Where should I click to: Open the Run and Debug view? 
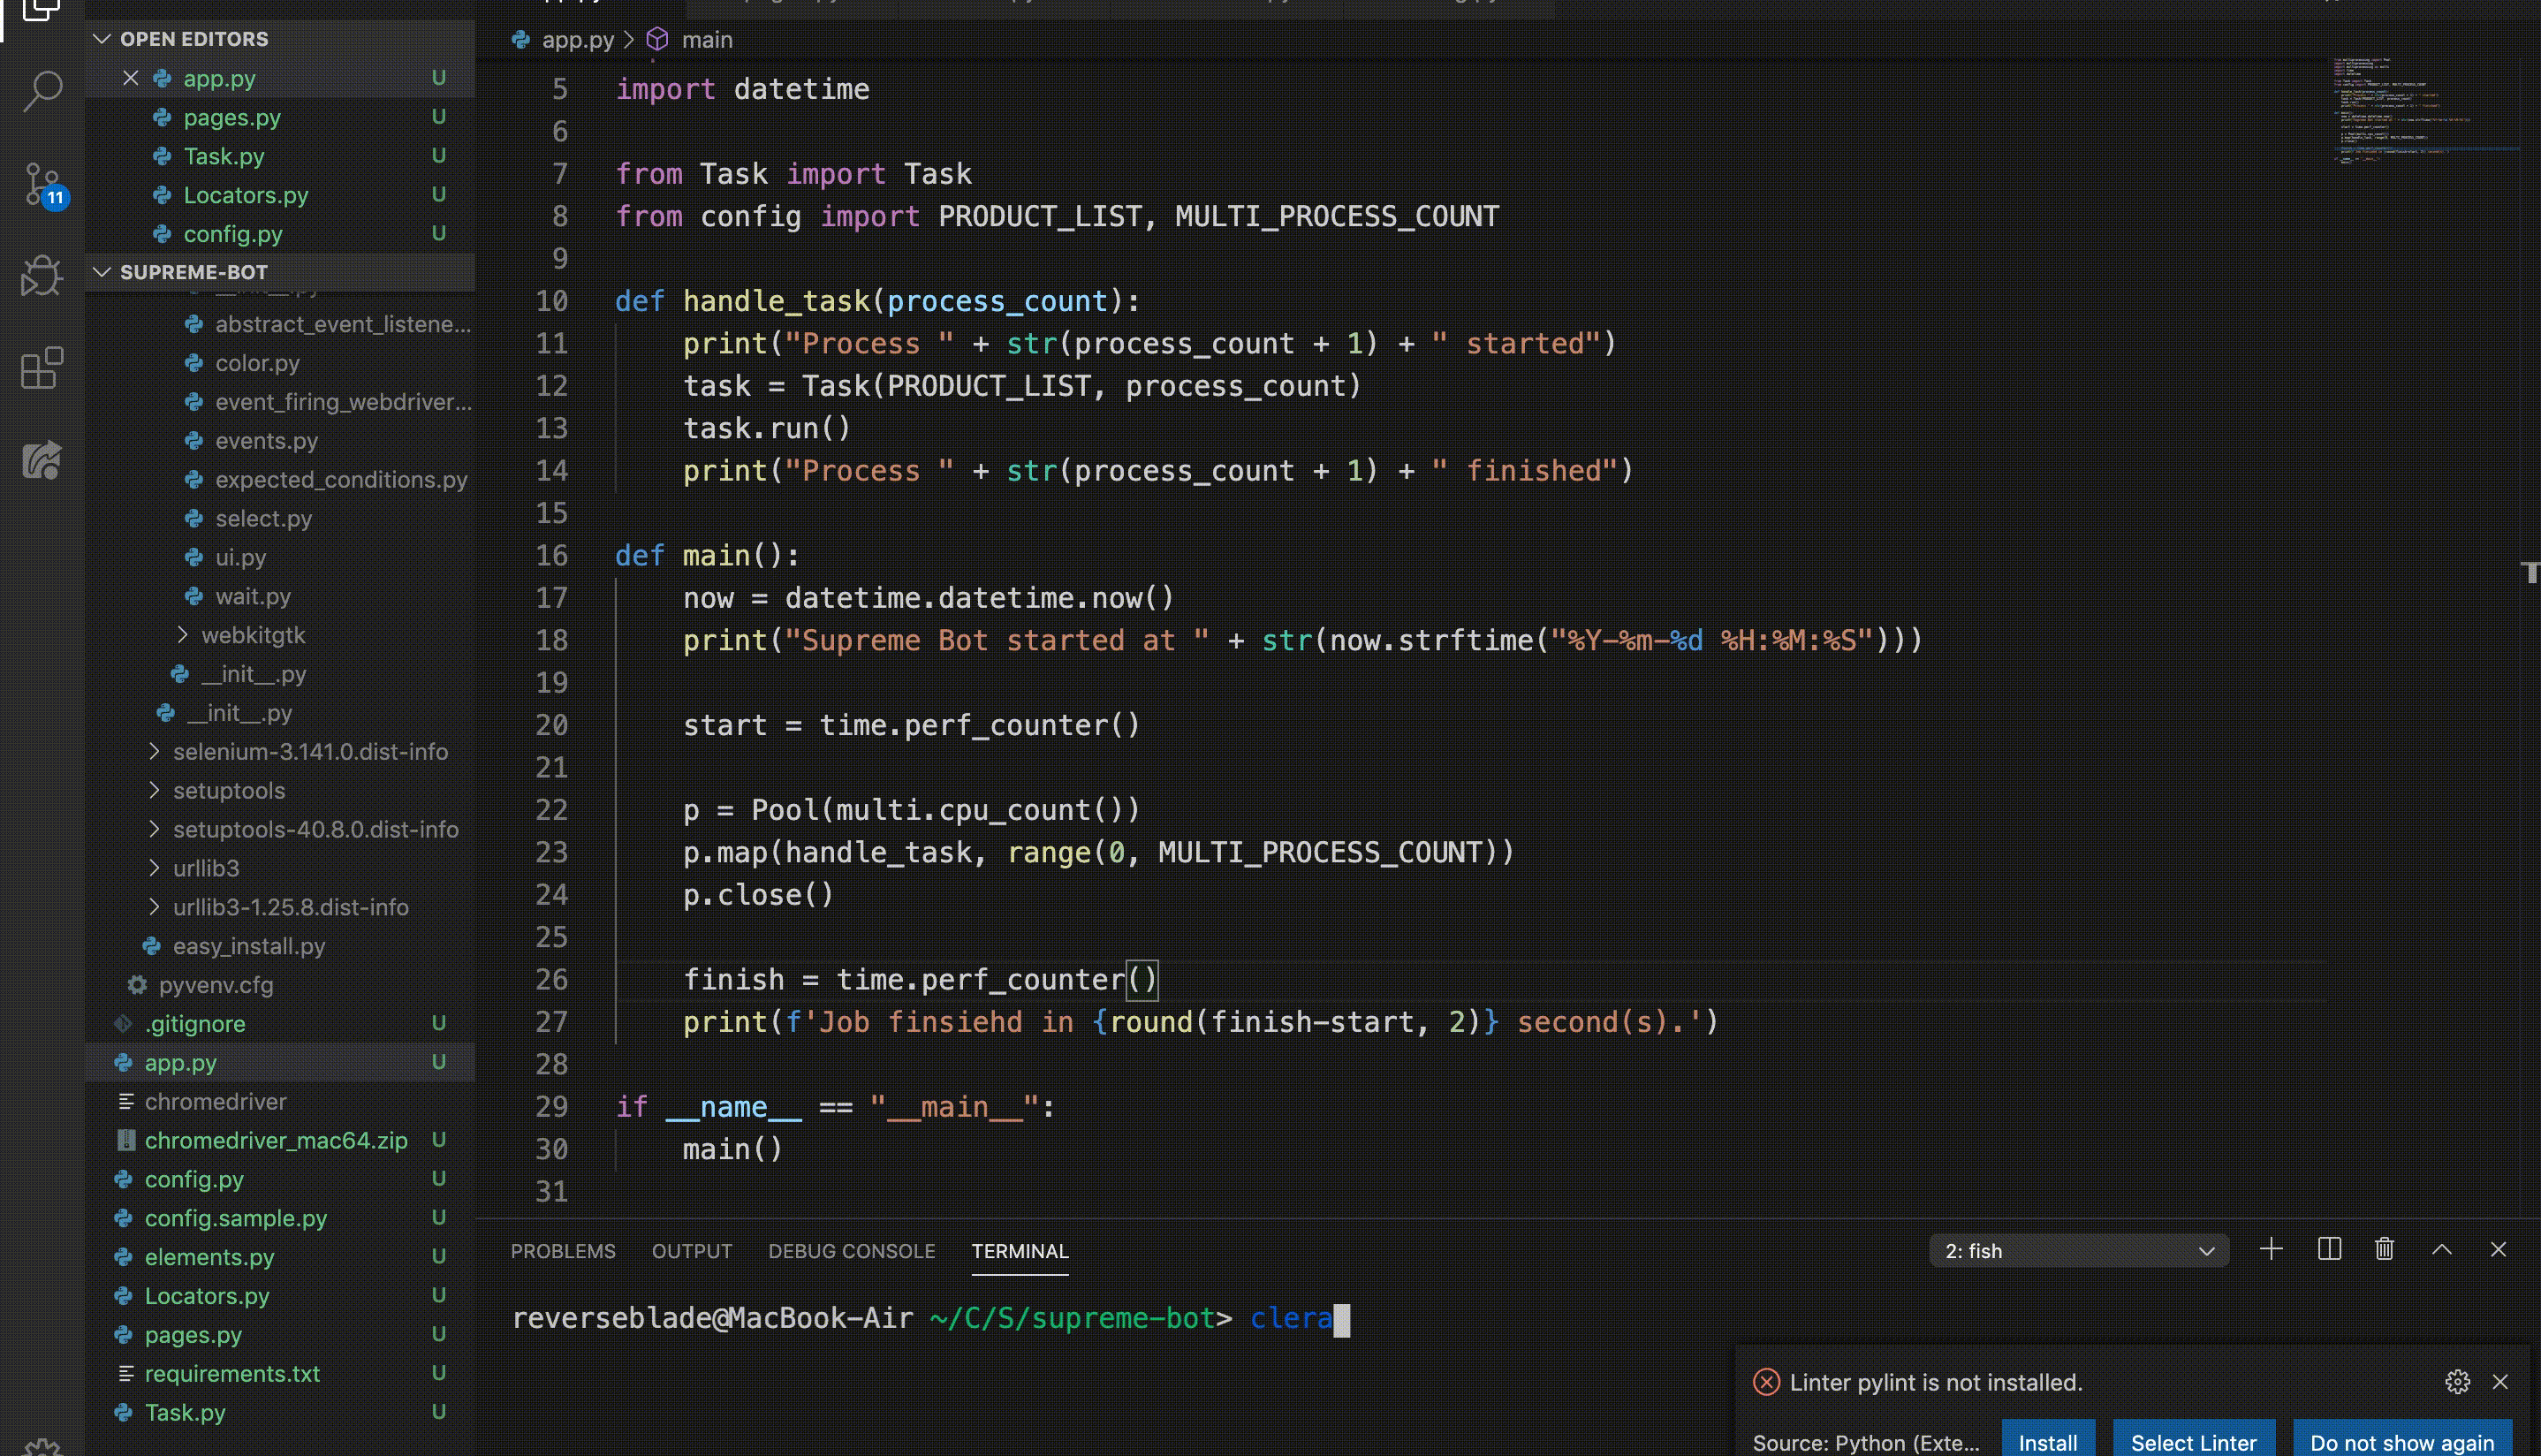click(x=42, y=276)
